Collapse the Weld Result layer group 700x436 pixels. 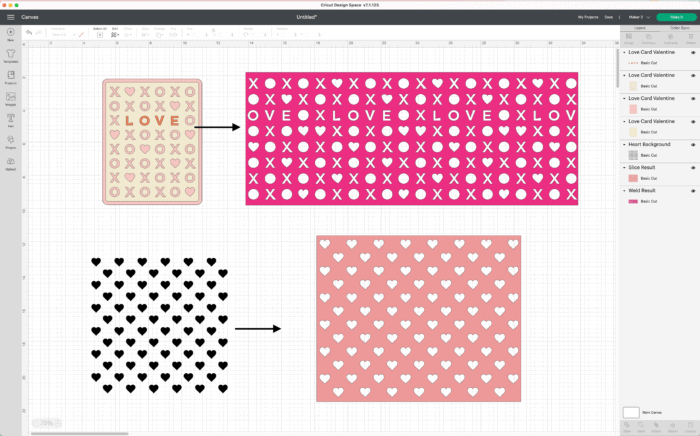pos(623,190)
